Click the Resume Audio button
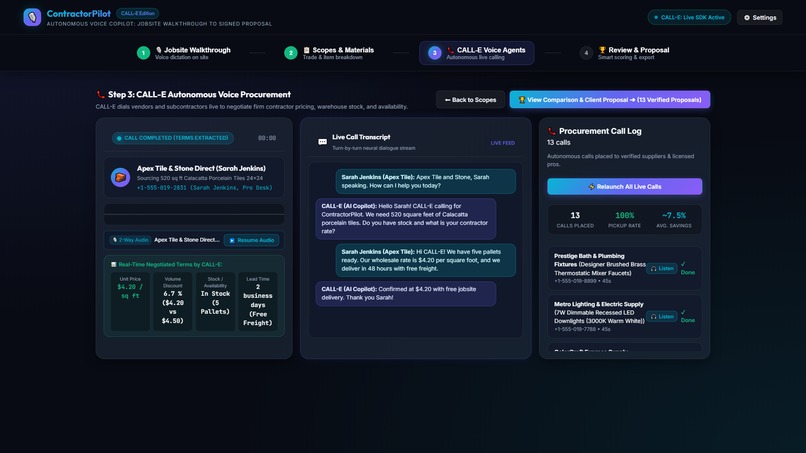The width and height of the screenshot is (806, 453). 251,240
